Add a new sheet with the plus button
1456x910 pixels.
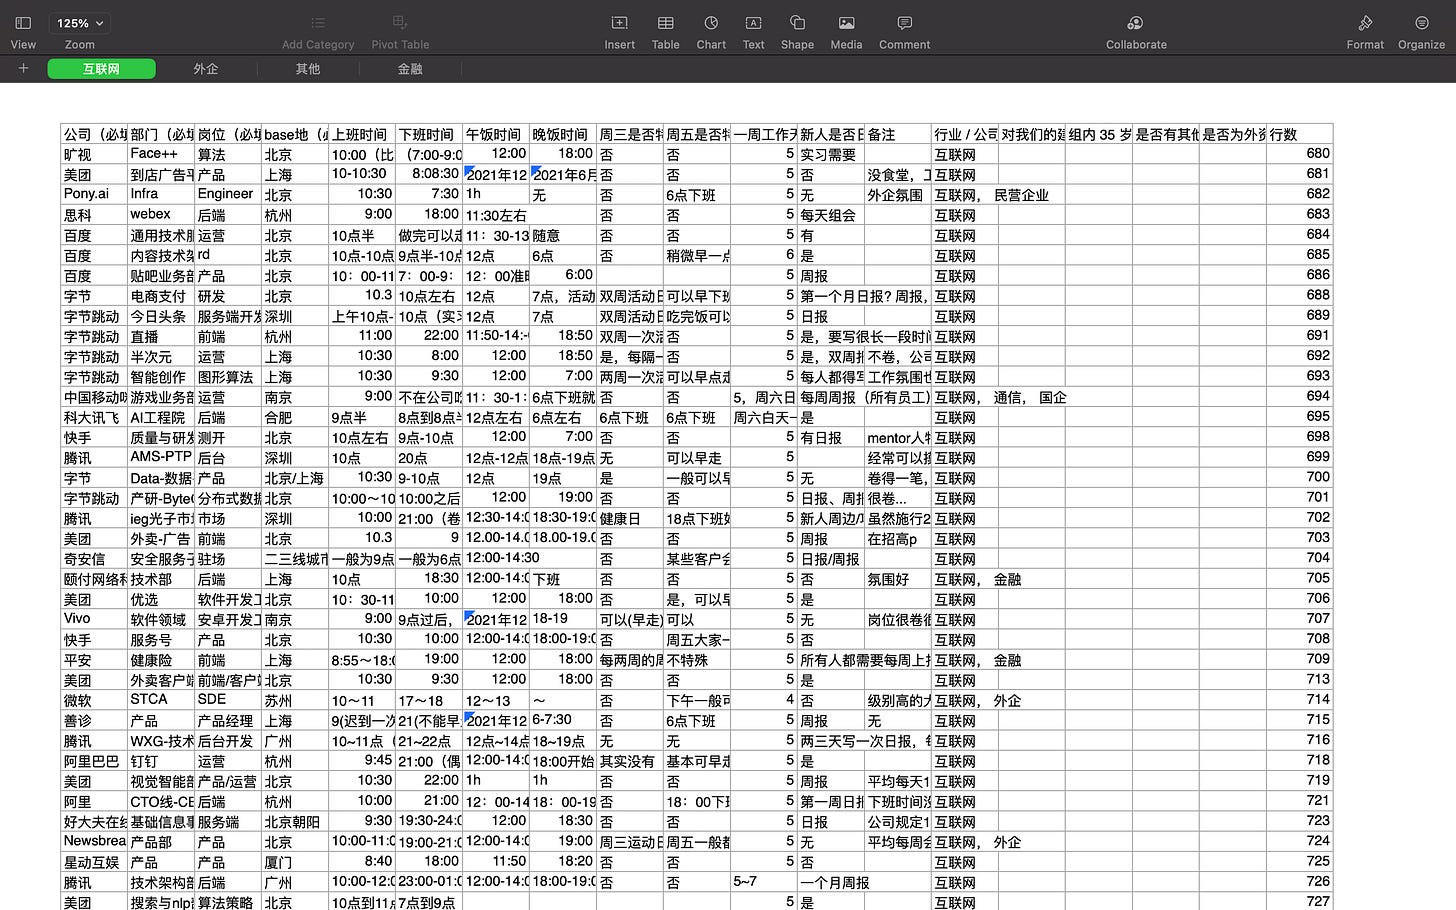(x=23, y=69)
